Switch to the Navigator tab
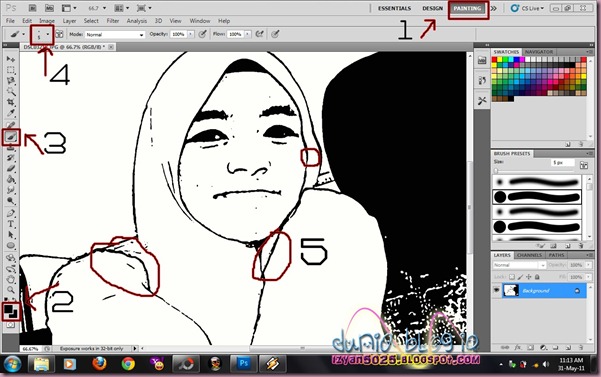This screenshot has height=377, width=601. (x=539, y=52)
